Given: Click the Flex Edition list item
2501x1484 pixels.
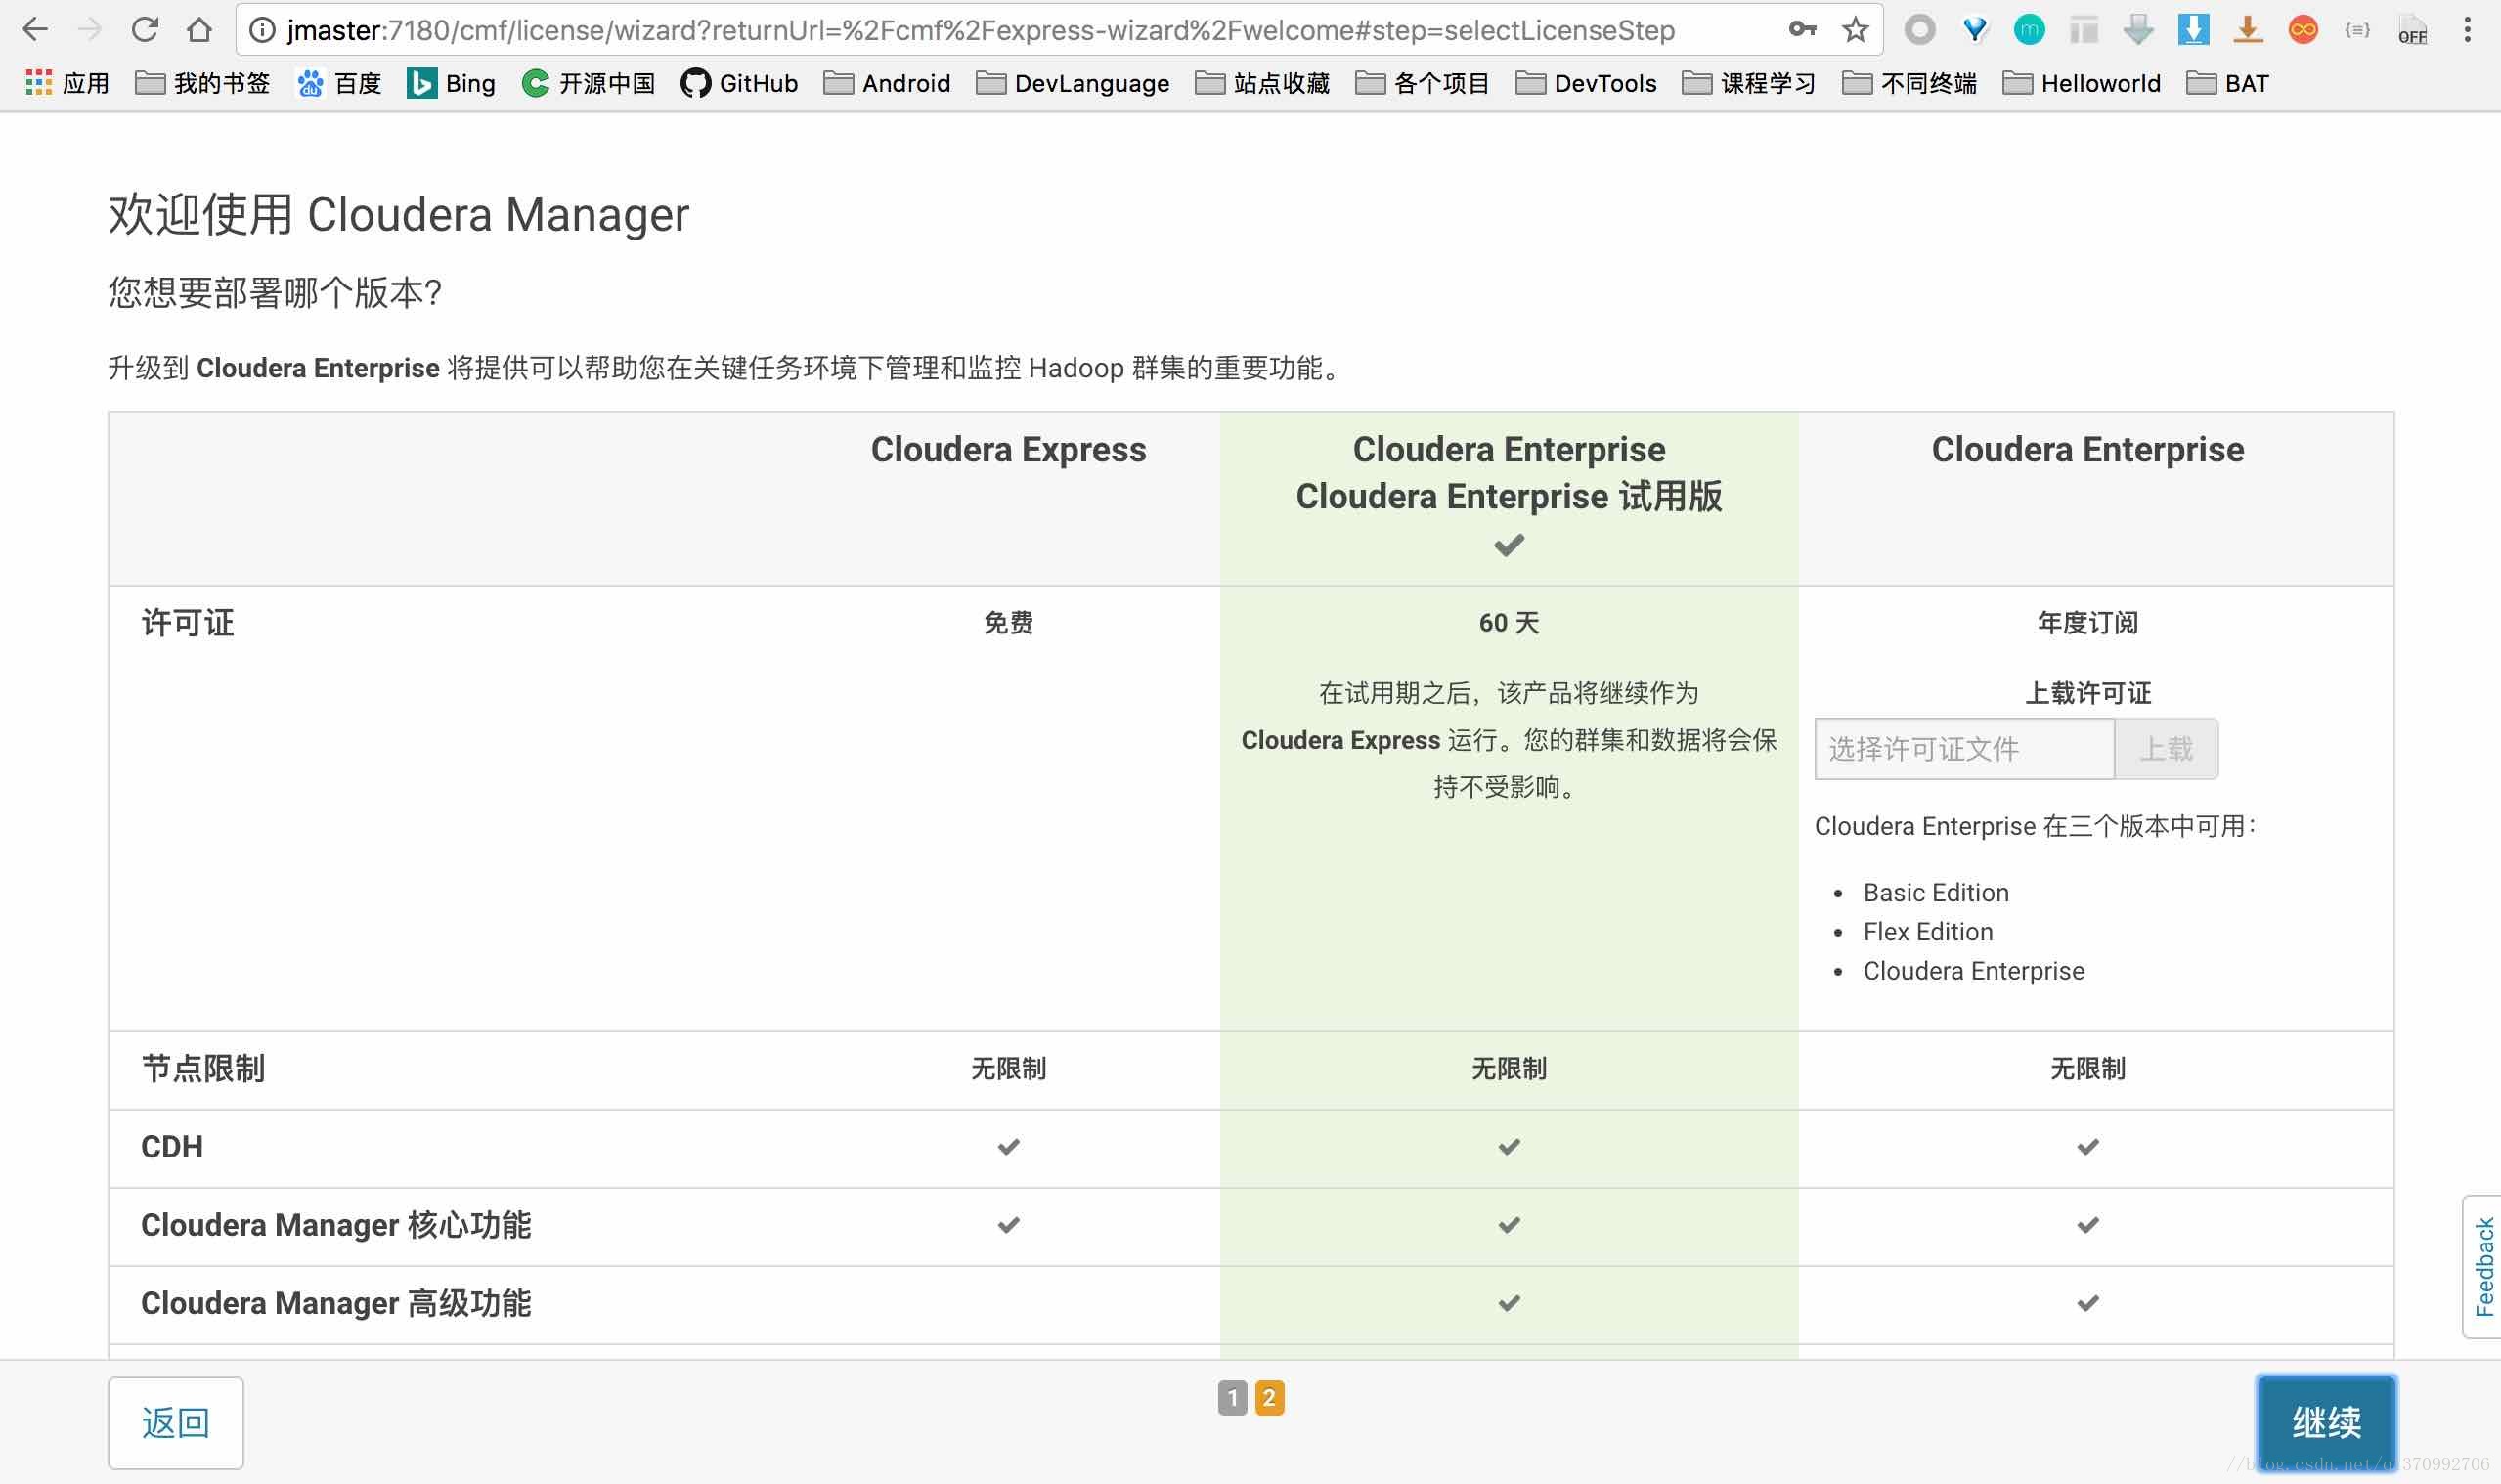Looking at the screenshot, I should tap(1927, 931).
